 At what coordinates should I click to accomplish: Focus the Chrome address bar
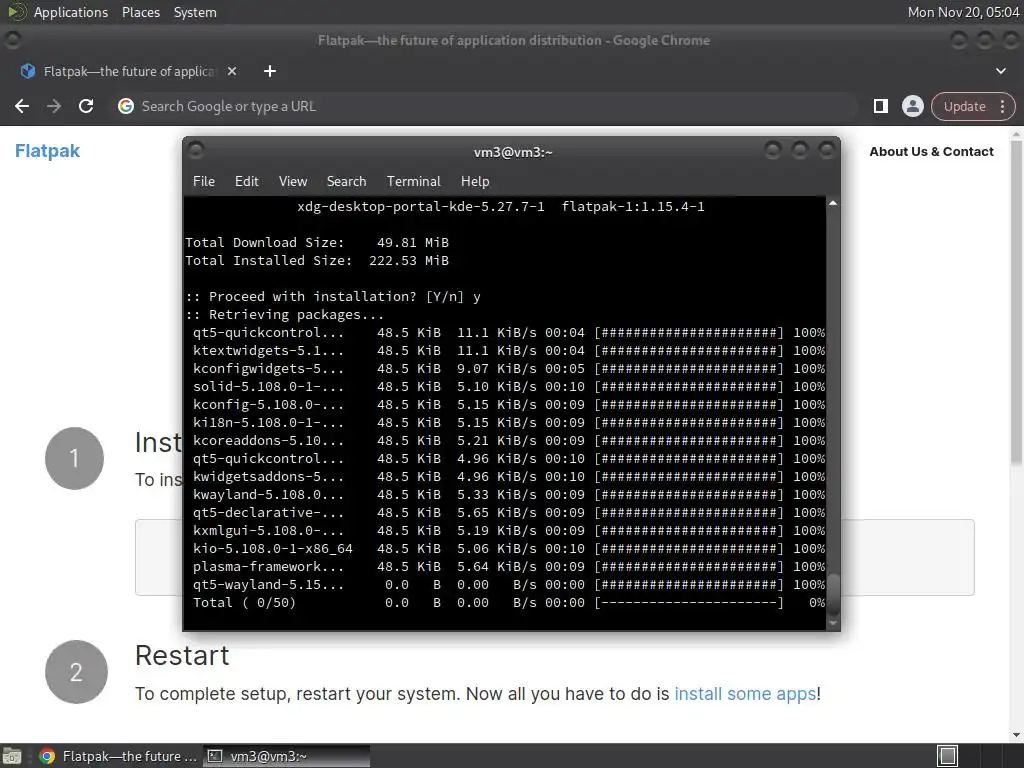tap(483, 106)
